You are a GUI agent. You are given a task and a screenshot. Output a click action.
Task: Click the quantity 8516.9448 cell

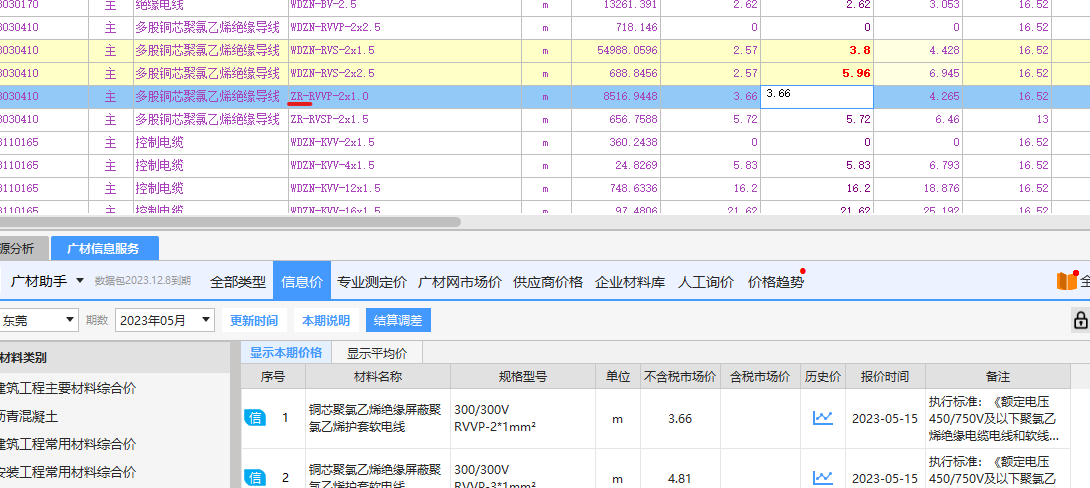[616, 96]
